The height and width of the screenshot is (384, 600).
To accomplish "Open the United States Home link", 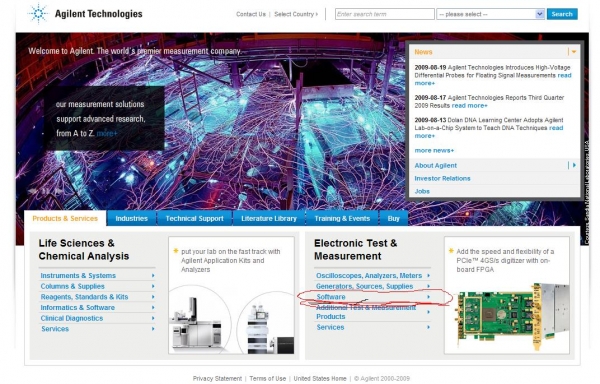I will point(320,378).
